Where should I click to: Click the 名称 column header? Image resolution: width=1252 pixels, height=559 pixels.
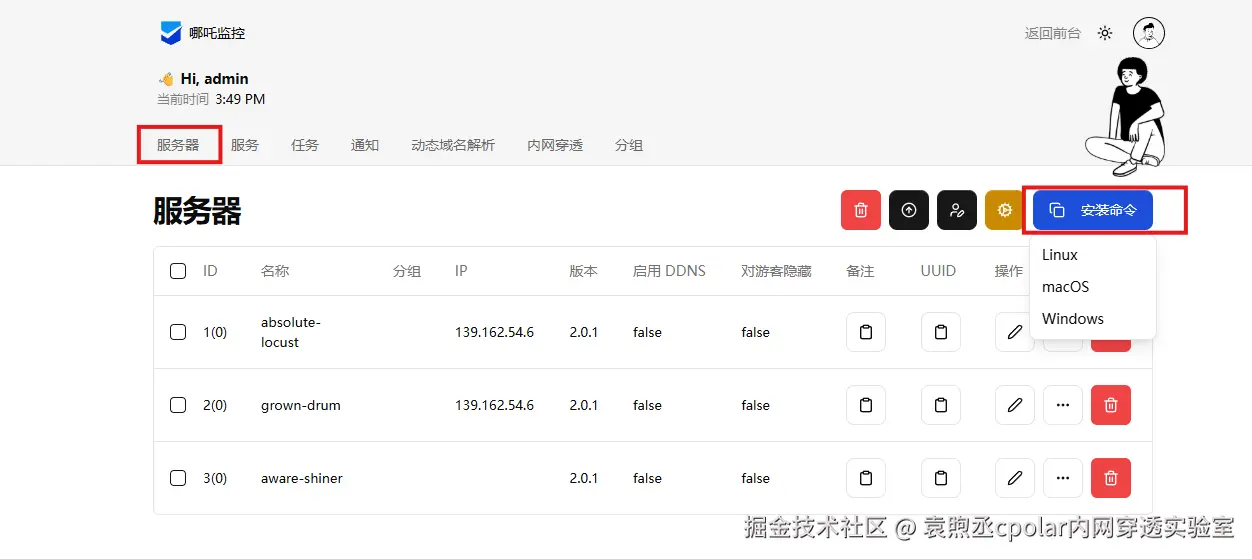tap(275, 271)
